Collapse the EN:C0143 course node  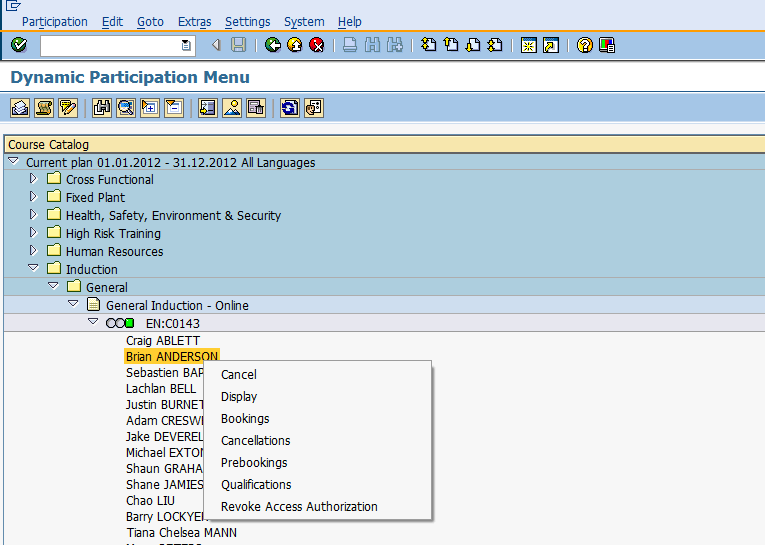pos(93,322)
